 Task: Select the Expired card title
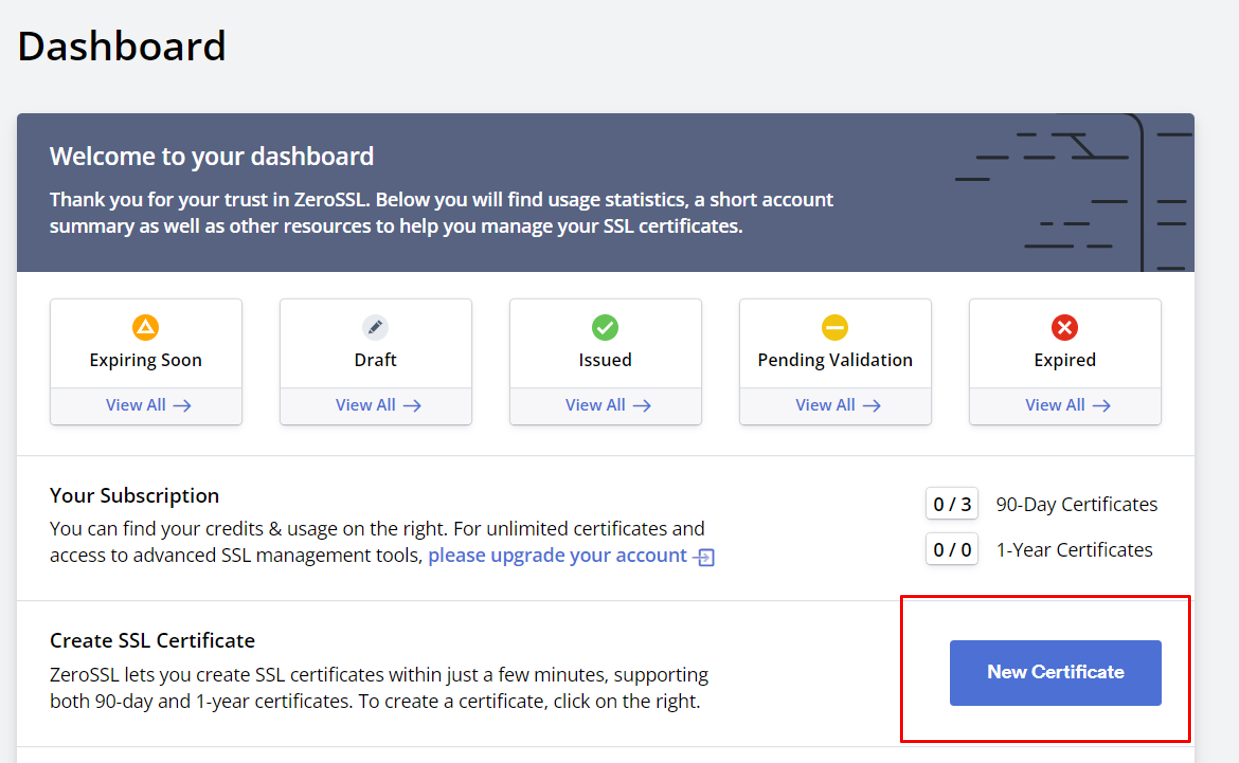1065,360
